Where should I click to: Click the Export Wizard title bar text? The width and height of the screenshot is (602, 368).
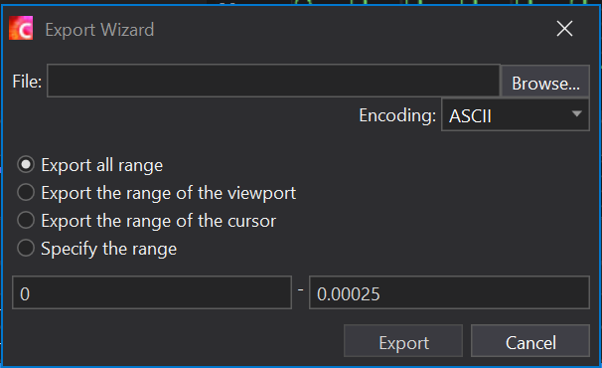tap(99, 30)
